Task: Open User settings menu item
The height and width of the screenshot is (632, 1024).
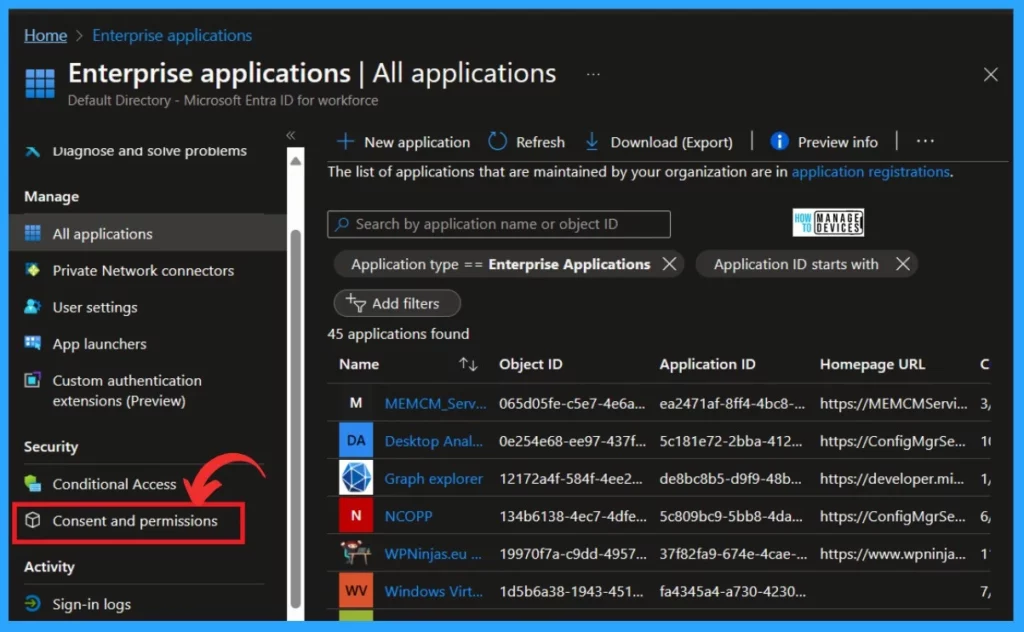Action: click(x=95, y=307)
